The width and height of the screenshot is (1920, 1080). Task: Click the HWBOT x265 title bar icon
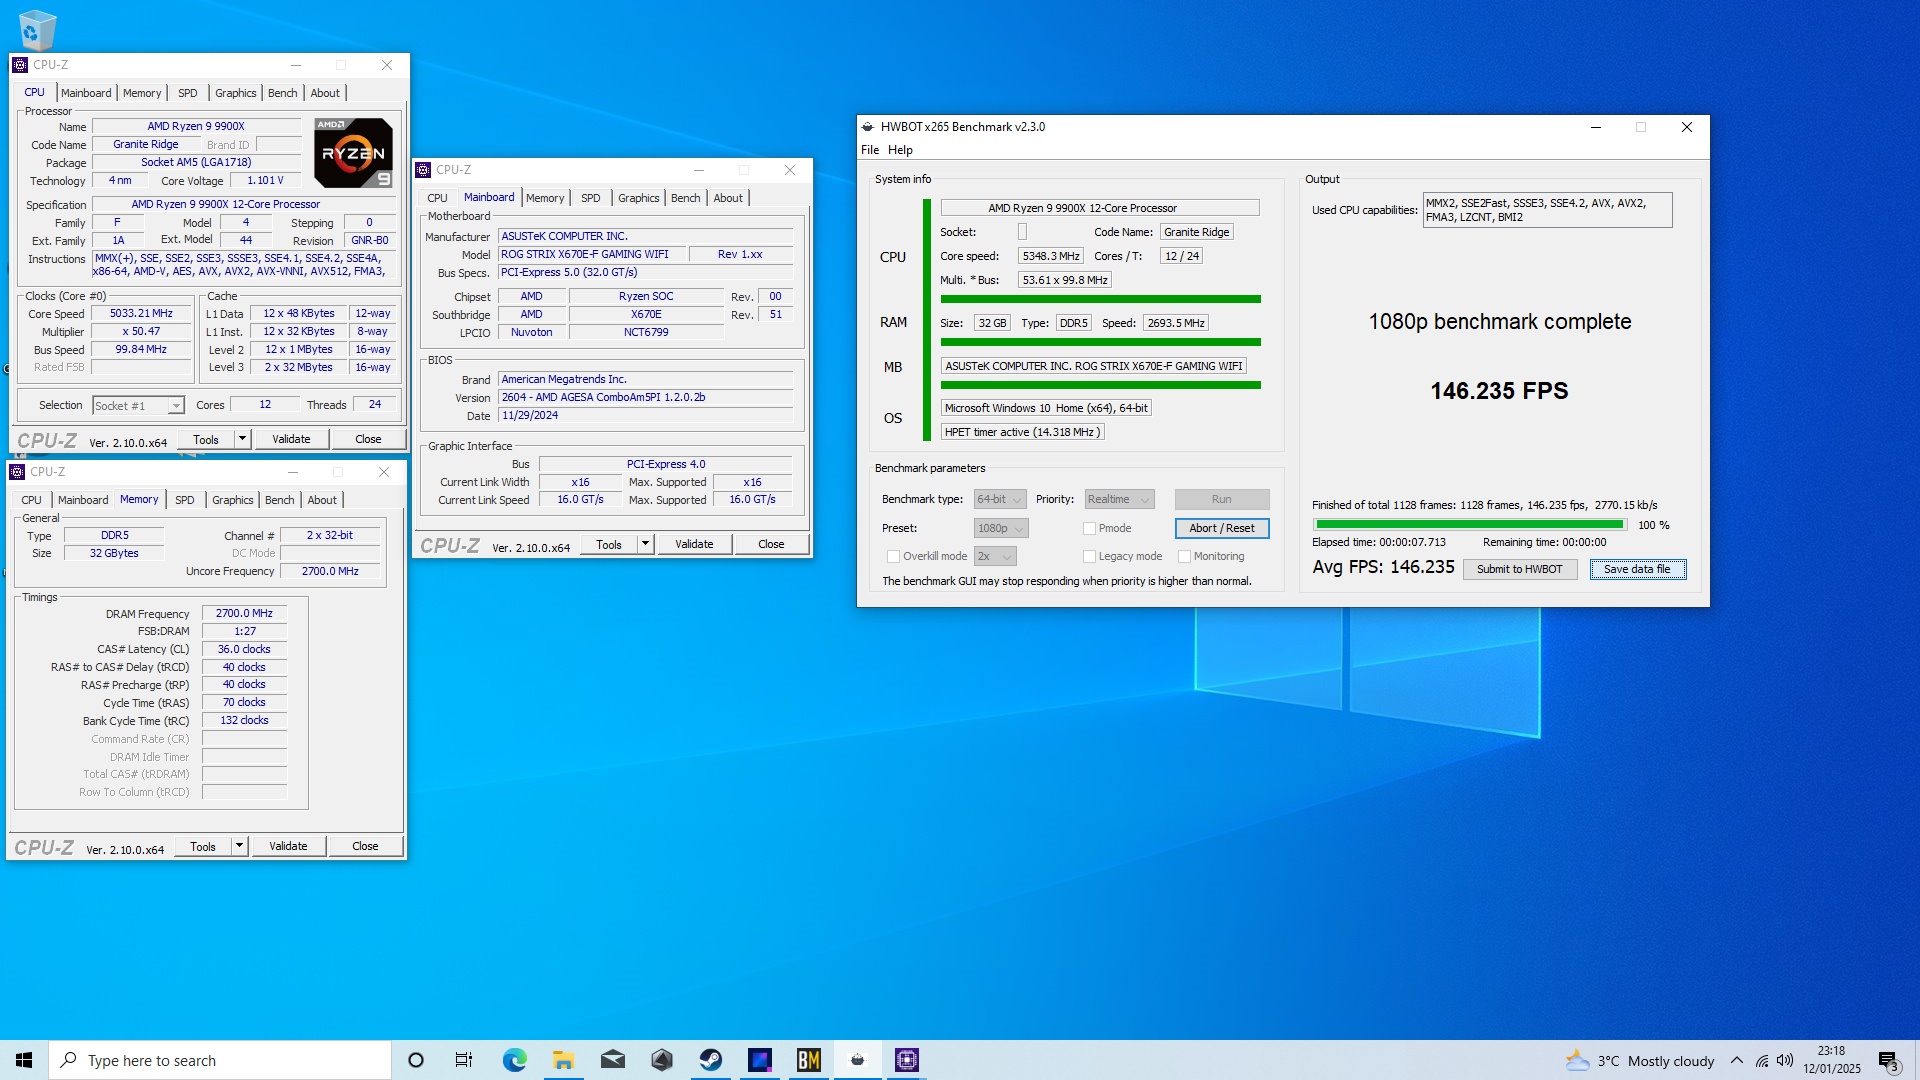click(868, 127)
